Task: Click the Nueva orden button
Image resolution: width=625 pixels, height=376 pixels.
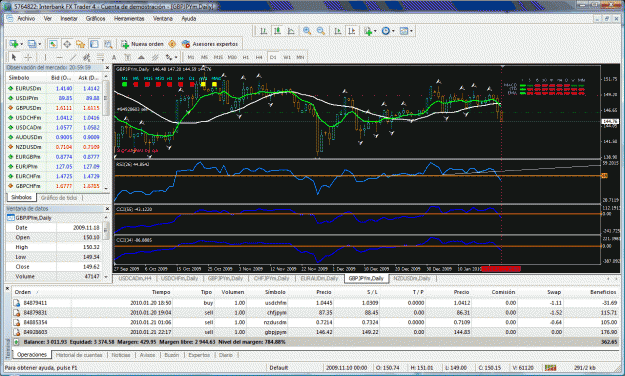Action: point(142,44)
